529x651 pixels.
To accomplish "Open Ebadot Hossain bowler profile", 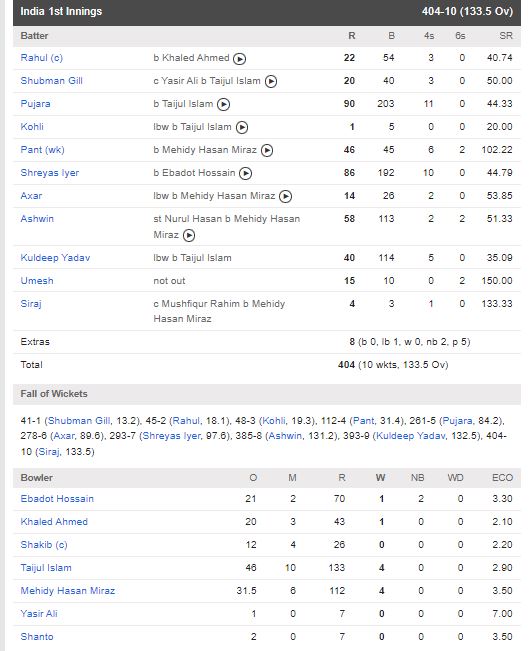I will tap(57, 499).
